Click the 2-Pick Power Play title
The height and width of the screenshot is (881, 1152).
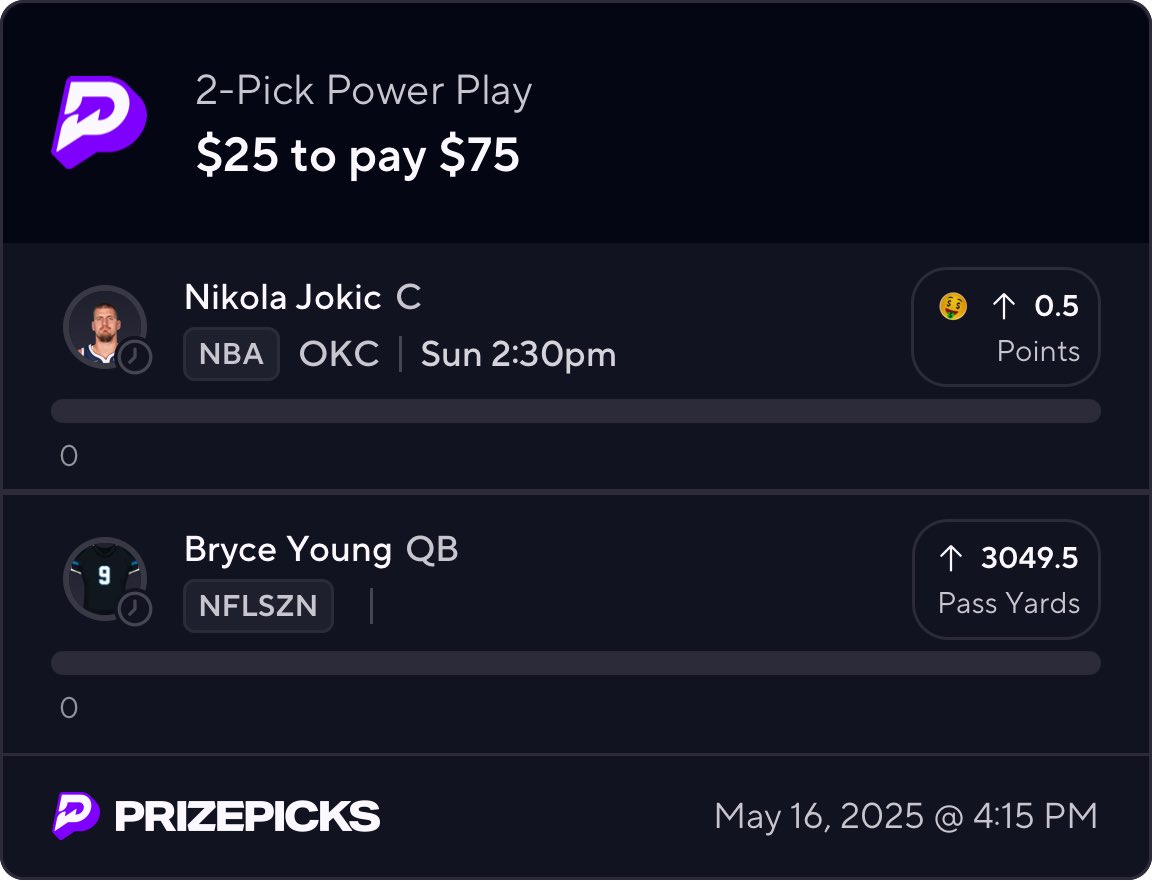pyautogui.click(x=364, y=92)
